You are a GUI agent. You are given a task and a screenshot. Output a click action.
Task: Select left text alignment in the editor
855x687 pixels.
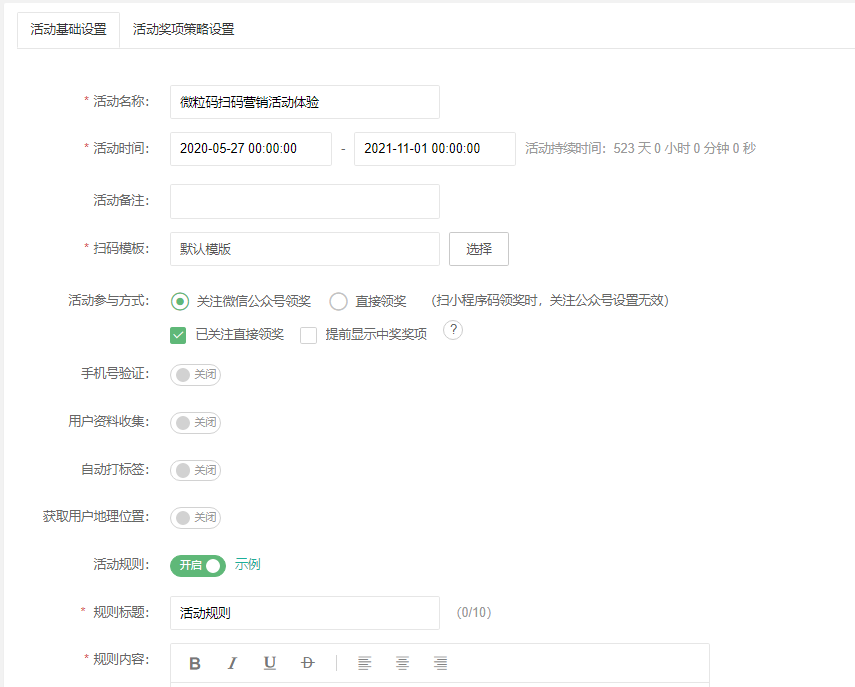pyautogui.click(x=365, y=663)
